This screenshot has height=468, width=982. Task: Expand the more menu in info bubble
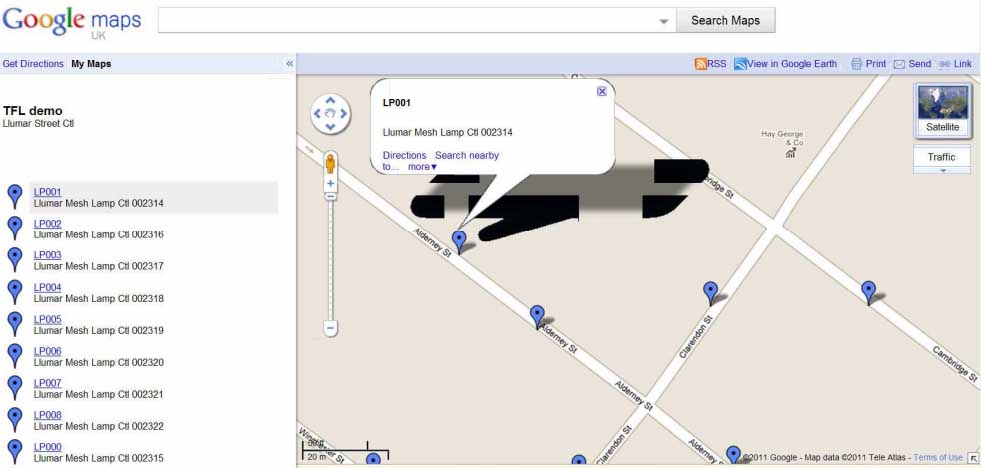pos(422,167)
